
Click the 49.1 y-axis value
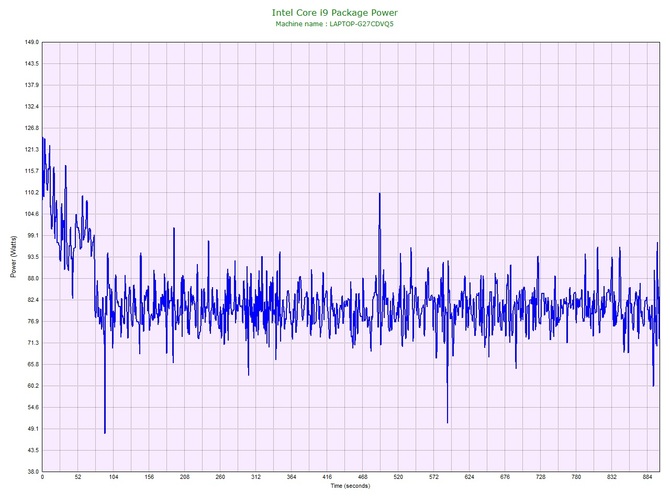pyautogui.click(x=33, y=429)
